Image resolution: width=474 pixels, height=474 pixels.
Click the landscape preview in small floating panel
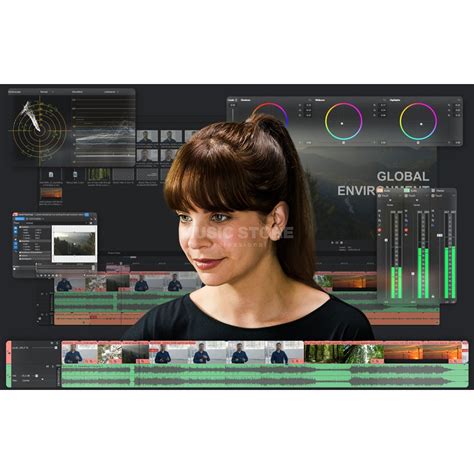[74, 243]
